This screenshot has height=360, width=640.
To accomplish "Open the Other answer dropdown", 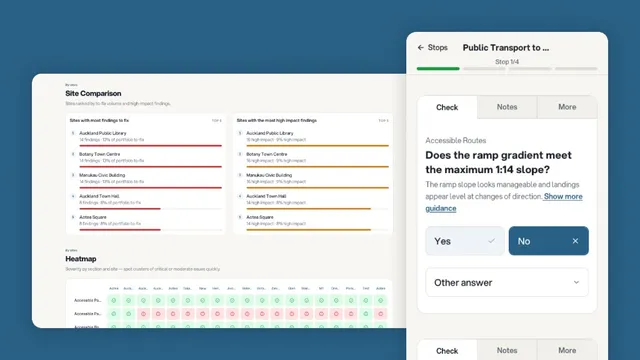I will point(507,282).
